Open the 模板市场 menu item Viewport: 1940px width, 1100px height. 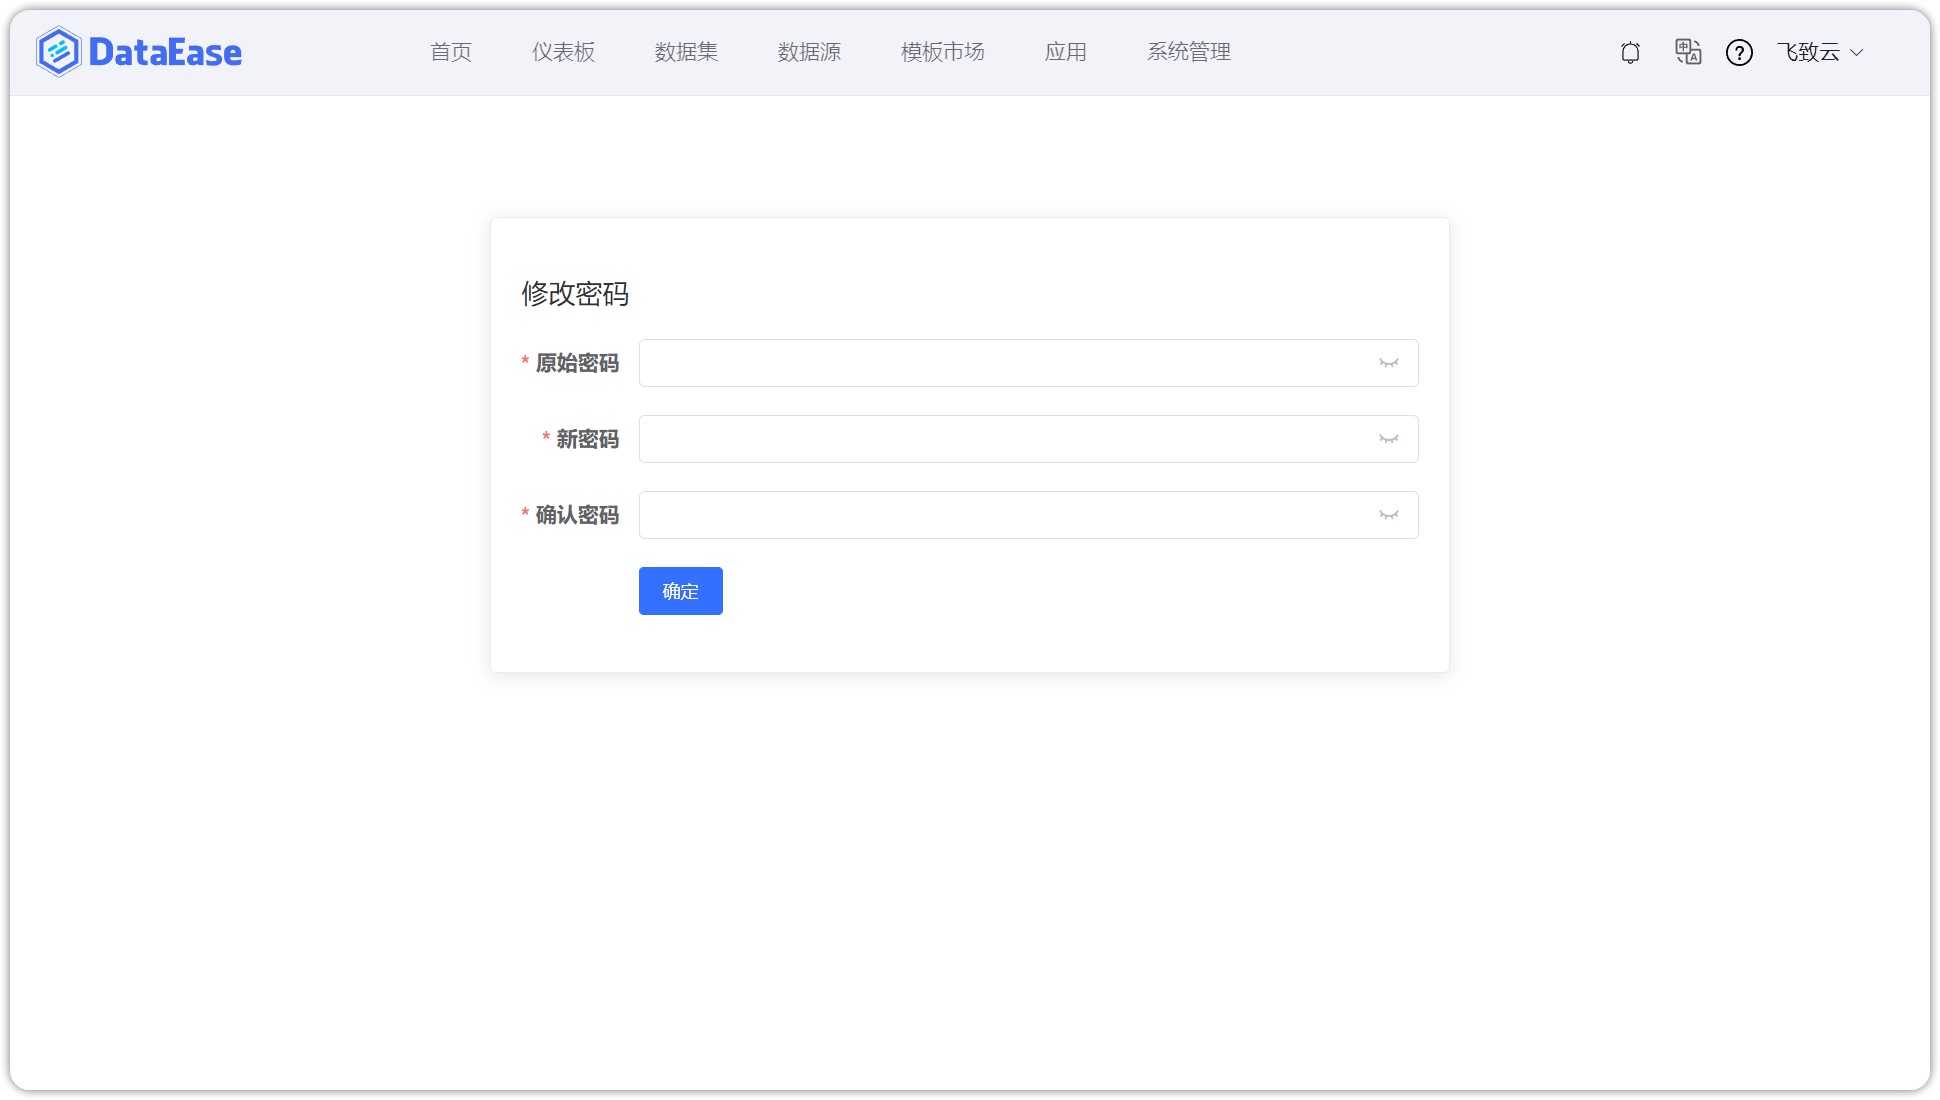[x=943, y=52]
